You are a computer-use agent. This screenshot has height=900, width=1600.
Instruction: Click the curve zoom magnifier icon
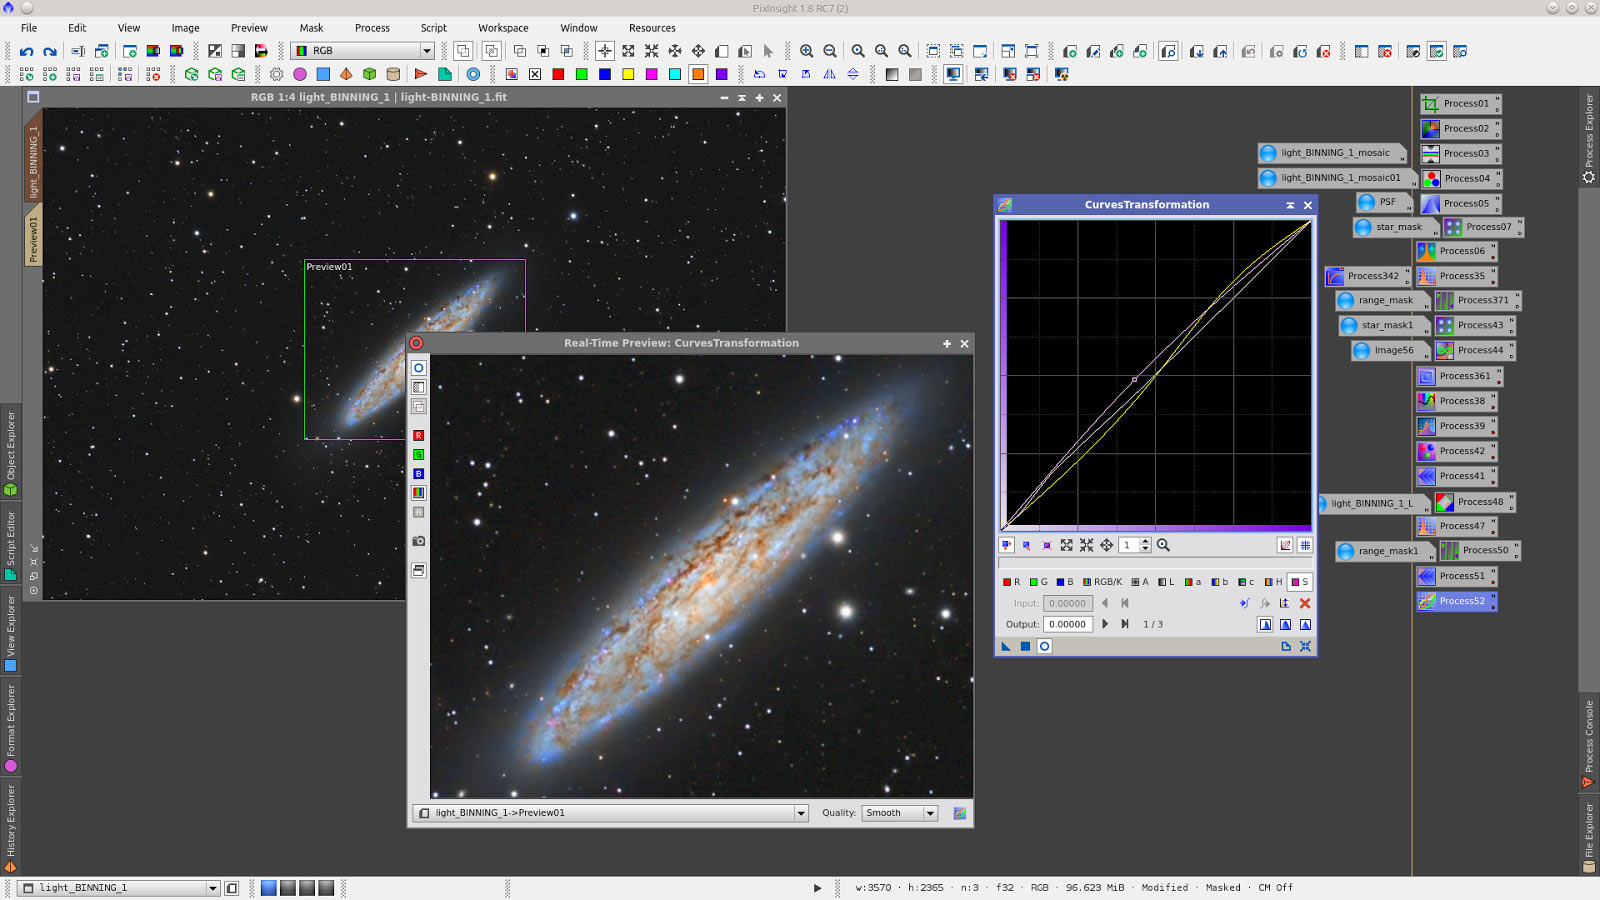1163,545
